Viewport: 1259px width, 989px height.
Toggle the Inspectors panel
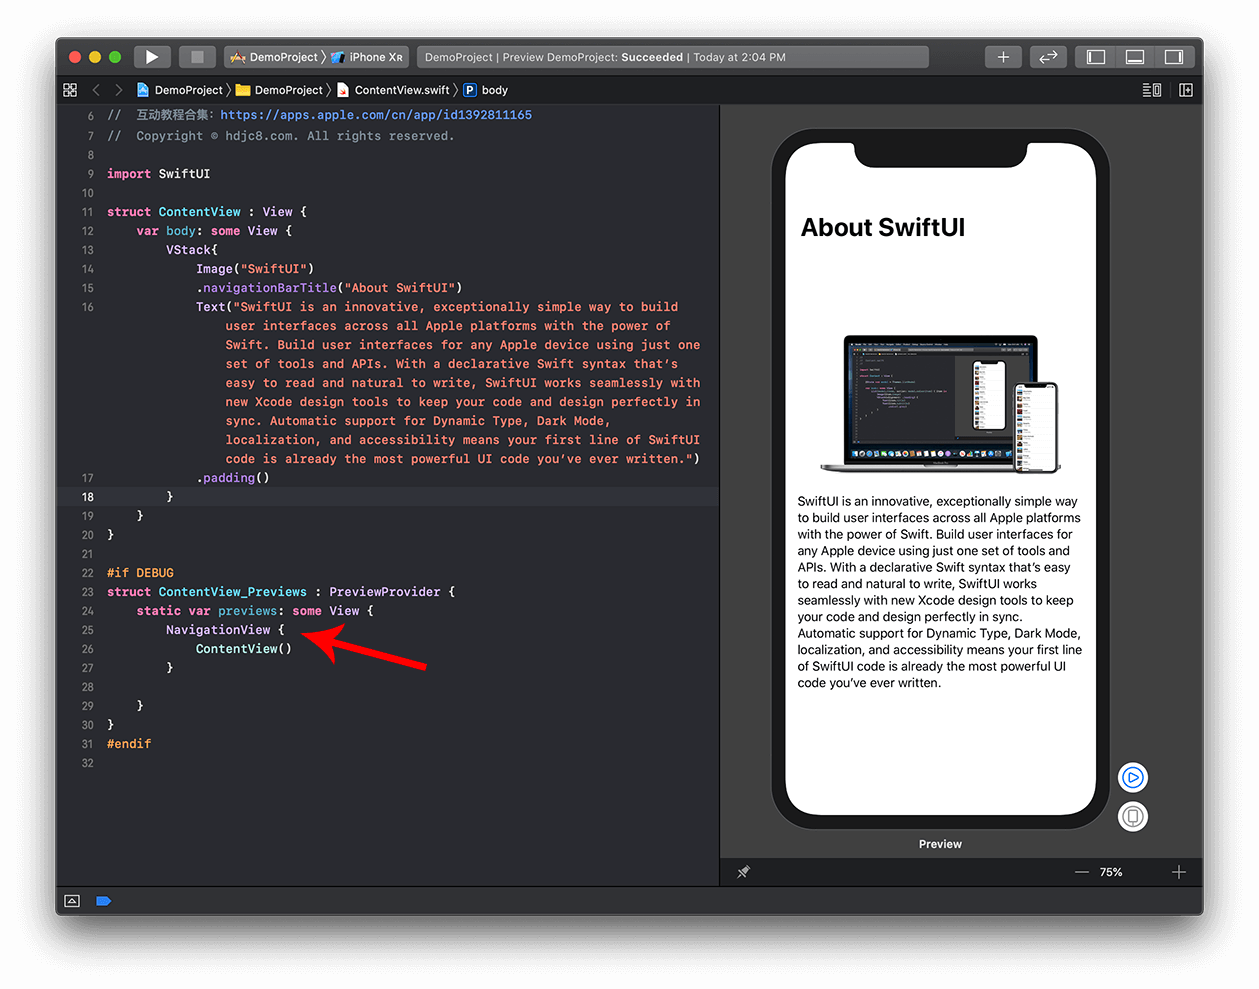[1174, 57]
